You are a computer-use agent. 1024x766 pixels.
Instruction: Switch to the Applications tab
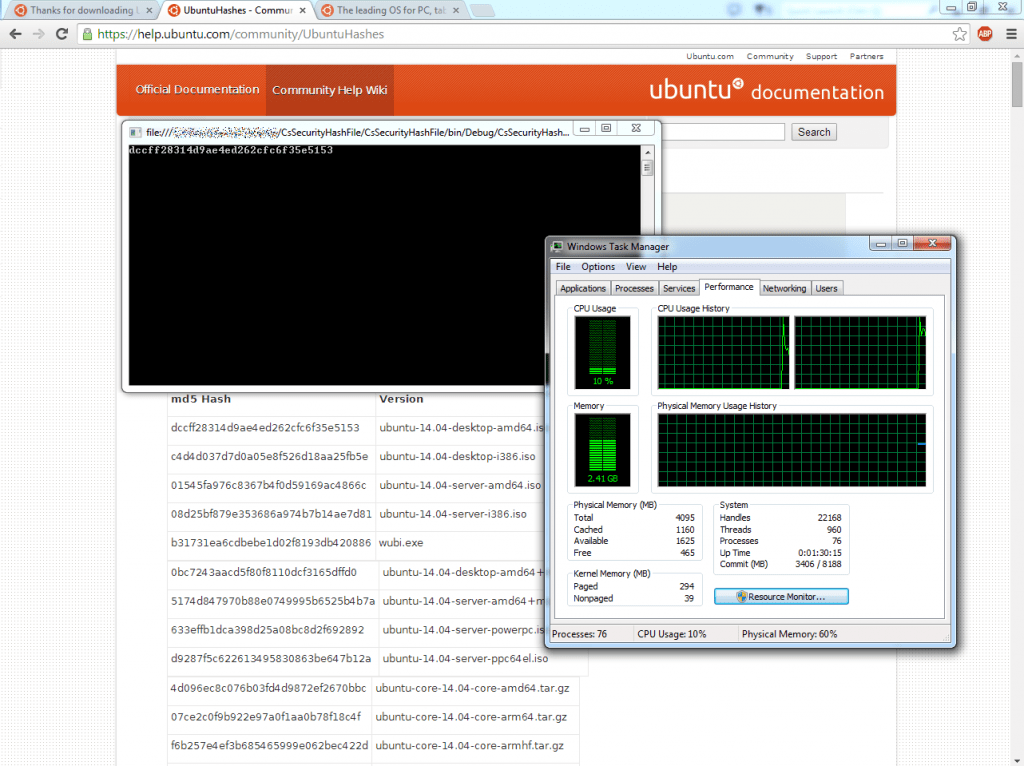point(583,288)
